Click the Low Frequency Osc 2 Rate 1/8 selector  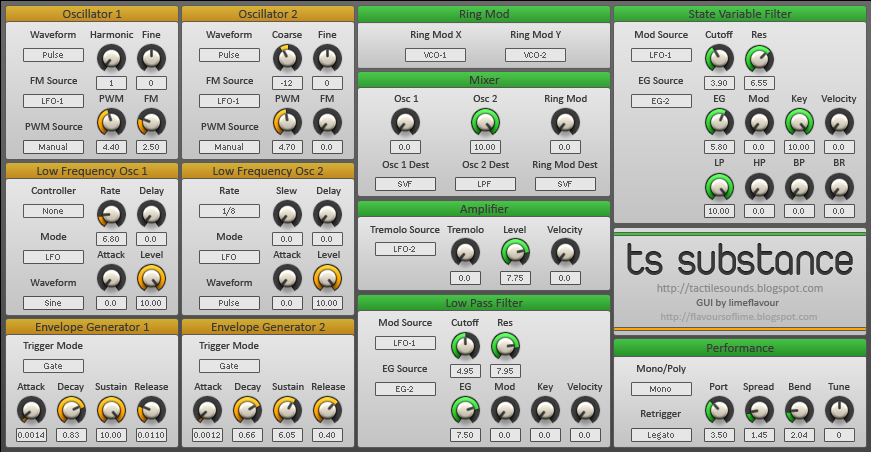[x=229, y=211]
